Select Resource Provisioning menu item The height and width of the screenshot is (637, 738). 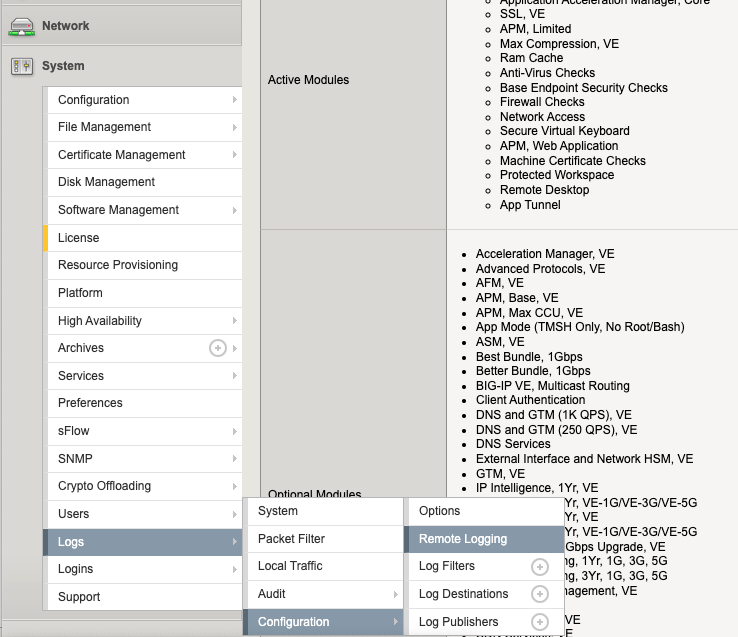point(144,265)
